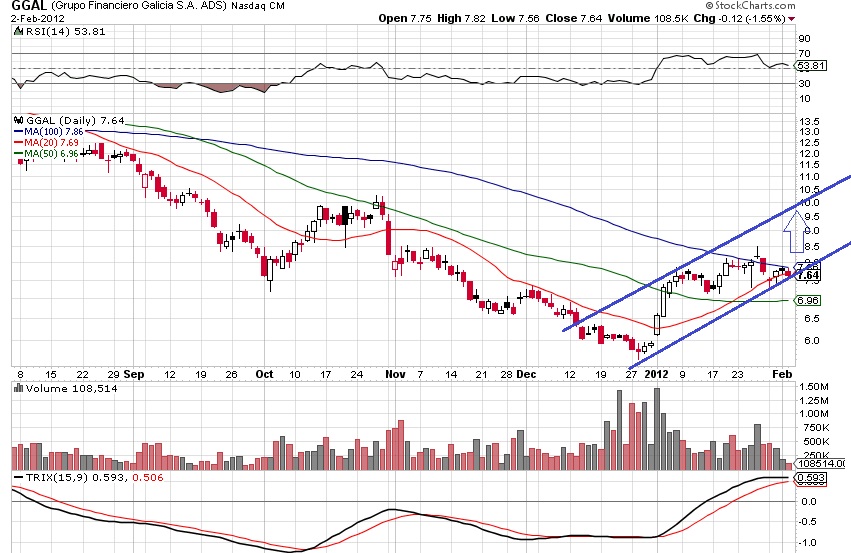Screen dimensions: 851x553
Task: Click the Sep month label on date axis
Action: pos(134,374)
